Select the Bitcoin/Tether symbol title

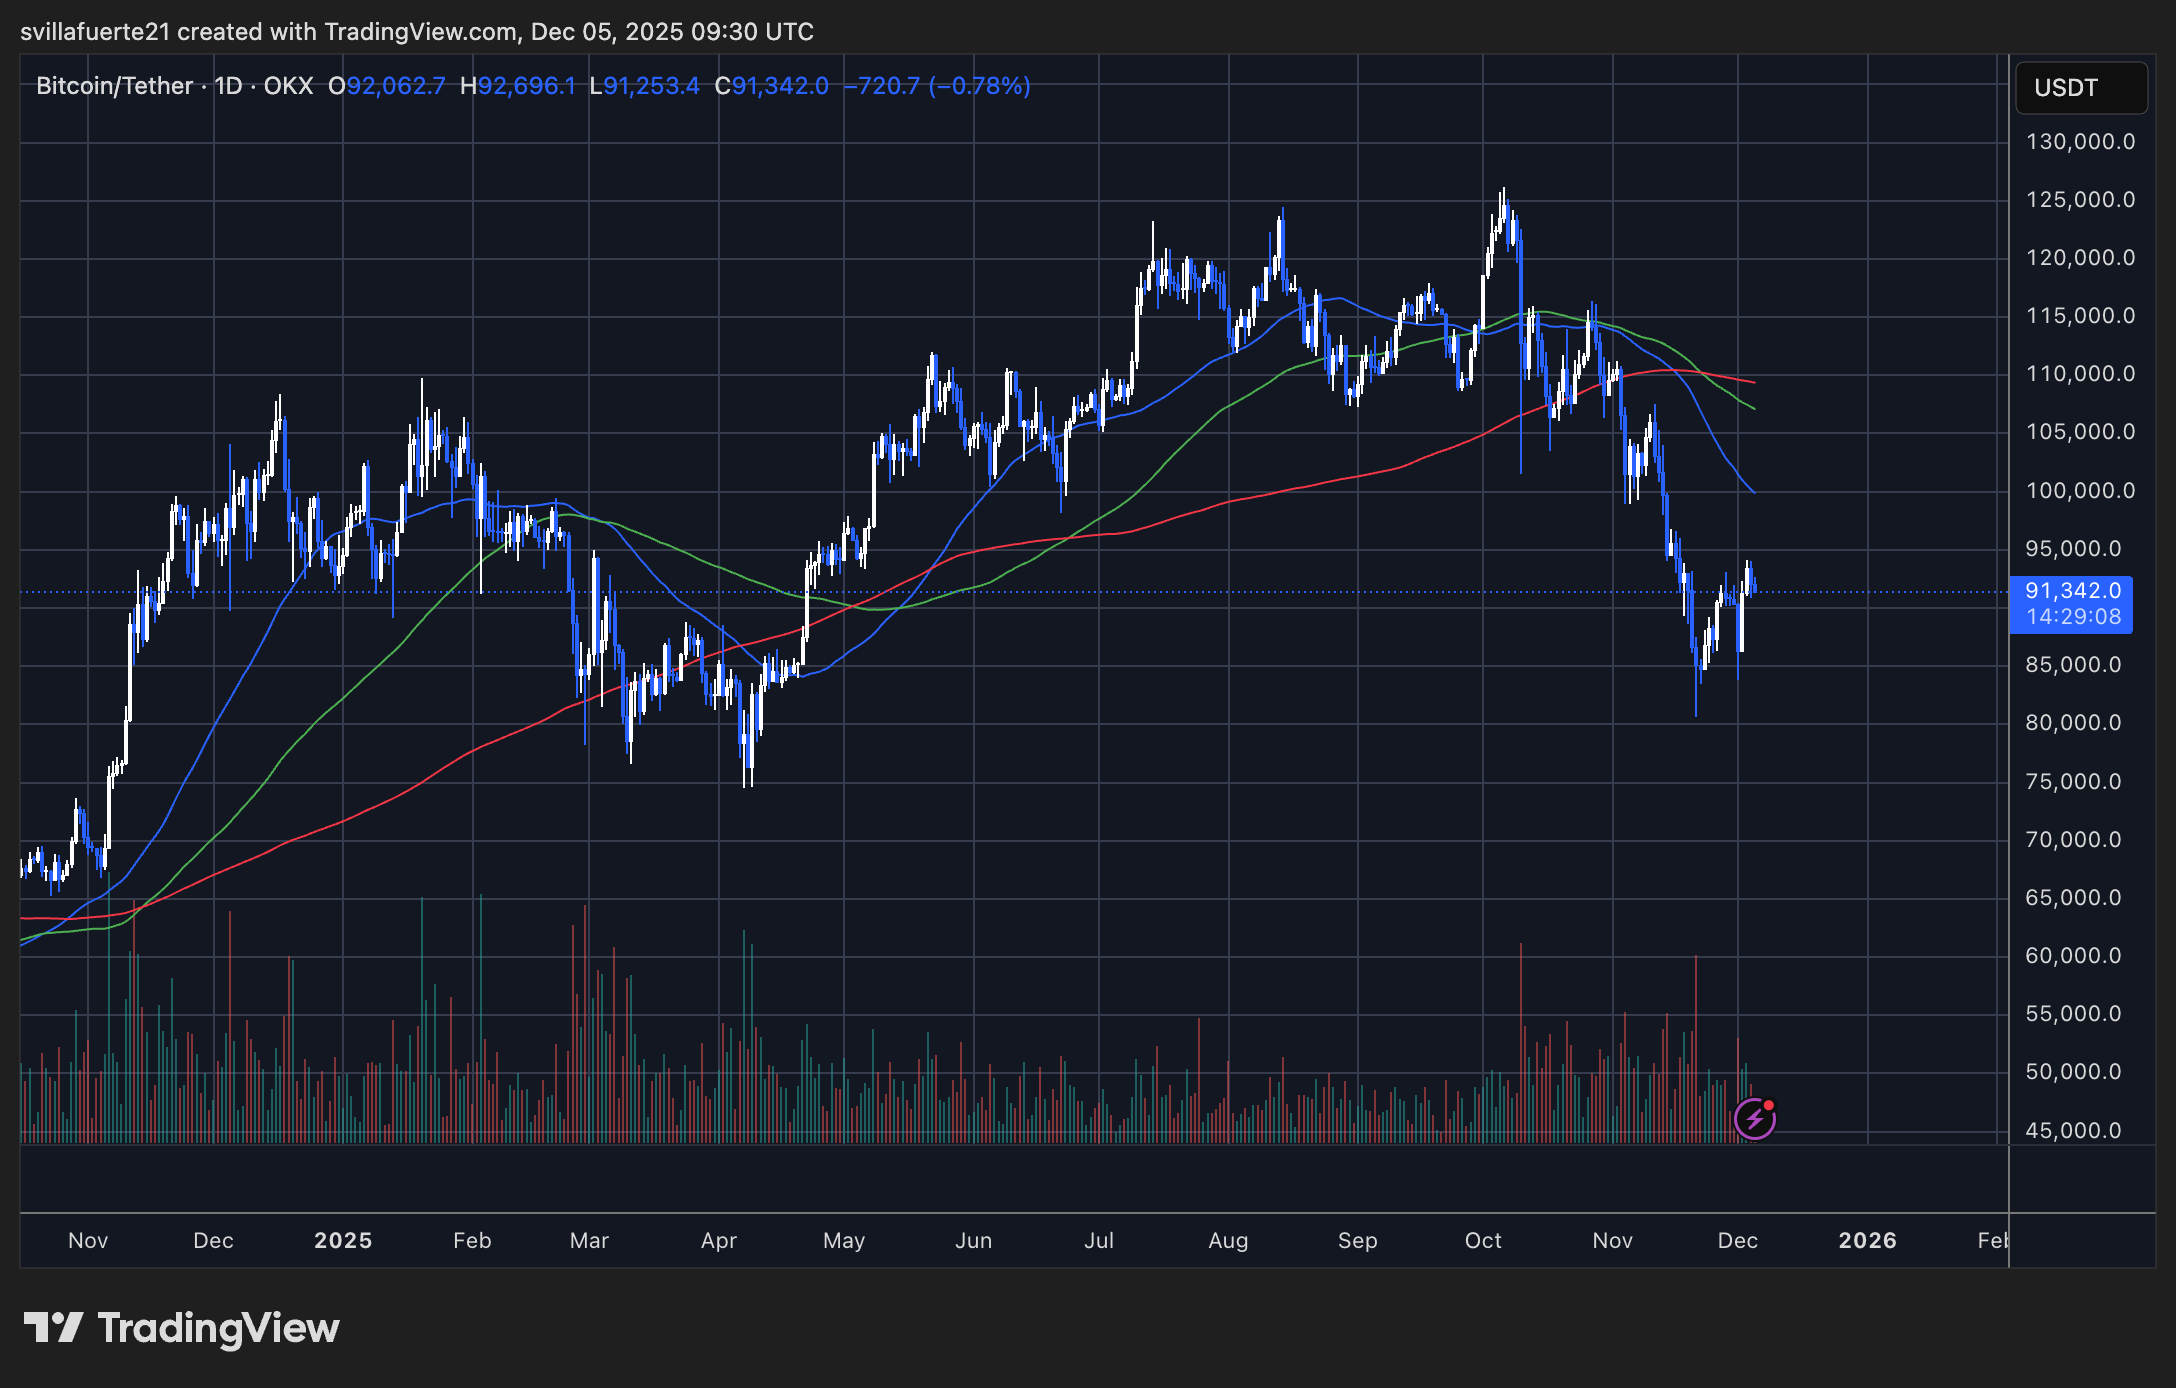pos(113,86)
